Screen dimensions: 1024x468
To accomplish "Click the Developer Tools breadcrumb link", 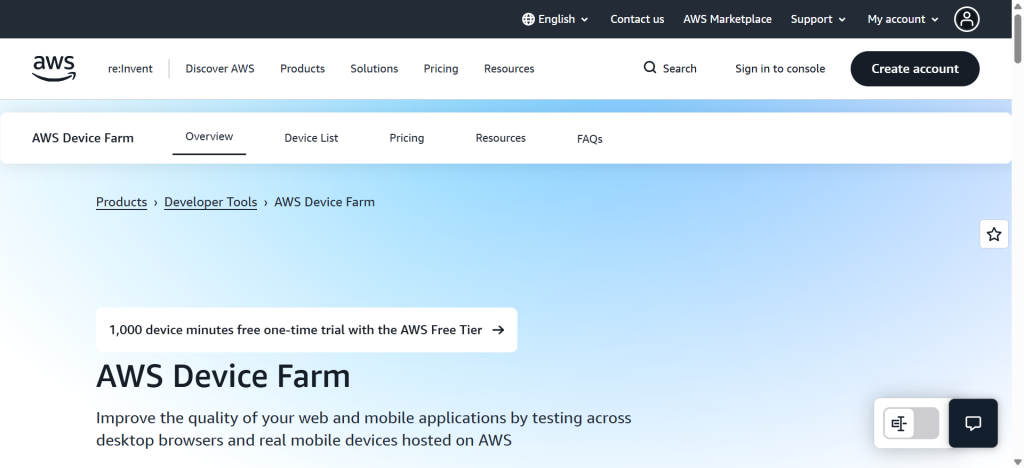I will click(x=210, y=202).
